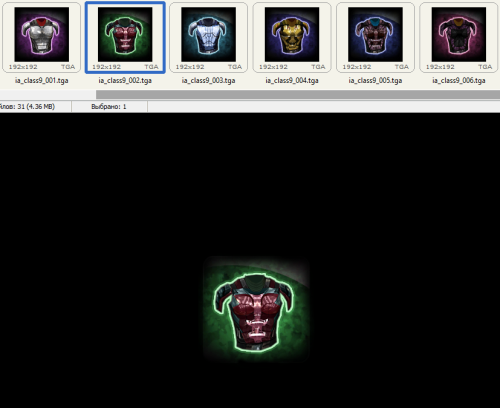This screenshot has width=500, height=408.
Task: Click the ia_class9_006.tga file name
Action: (x=459, y=81)
